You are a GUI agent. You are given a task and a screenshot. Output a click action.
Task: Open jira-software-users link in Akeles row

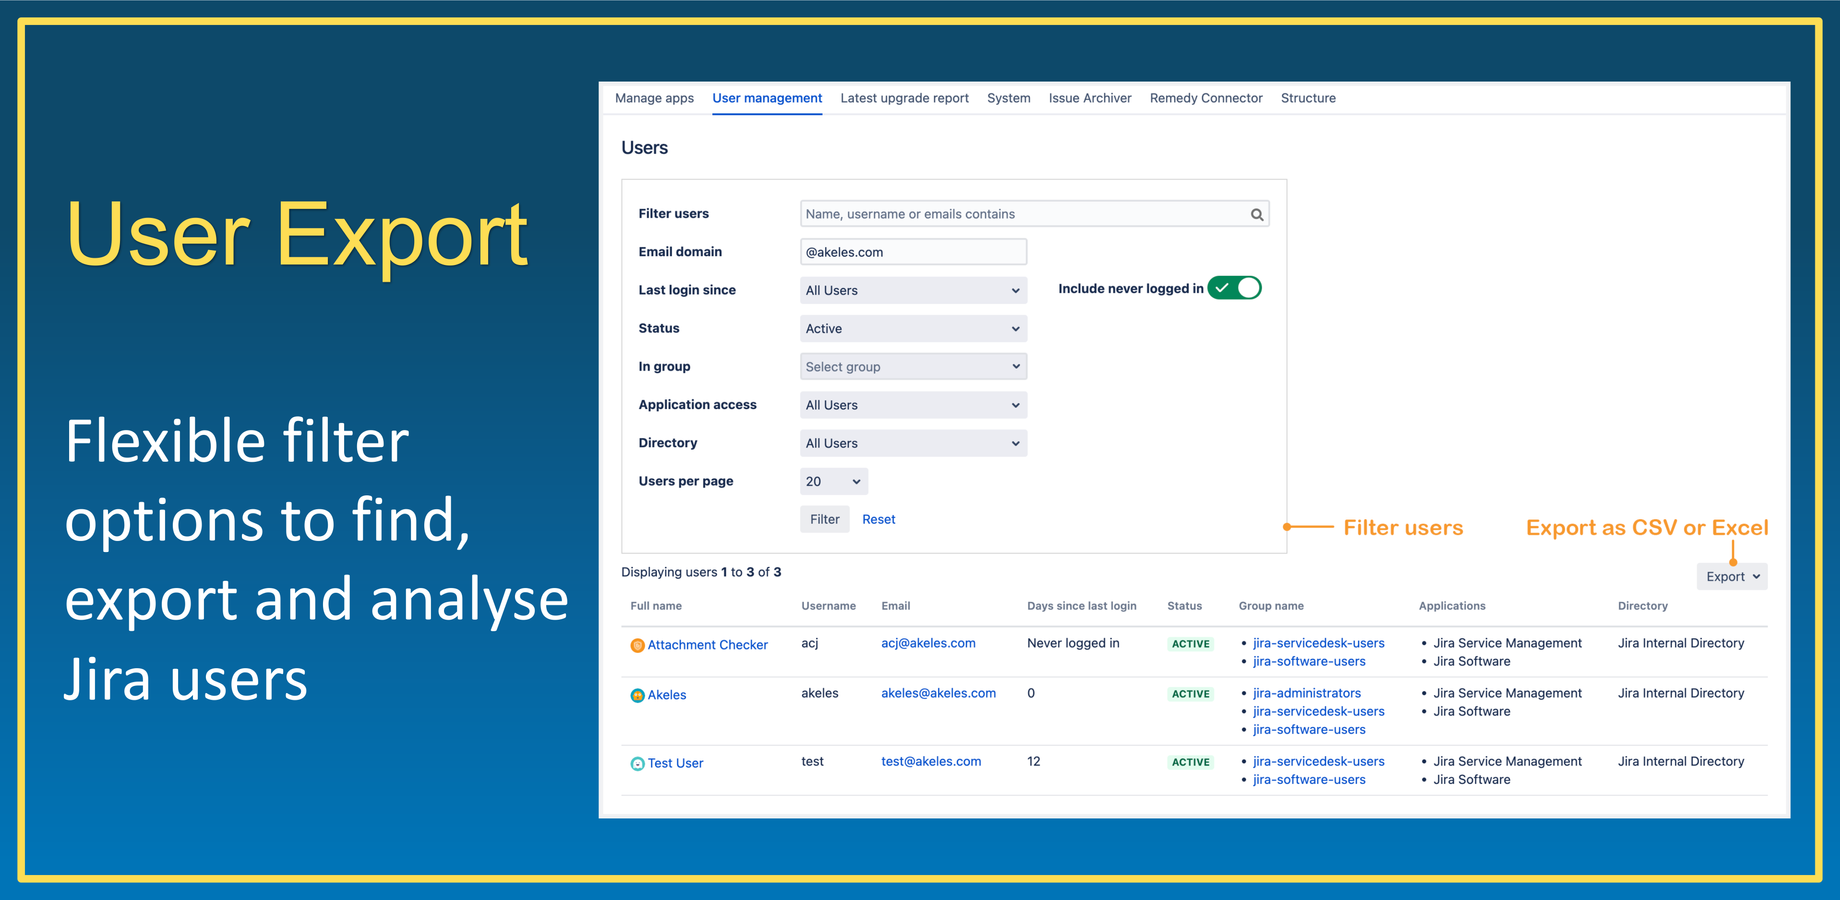tap(1309, 729)
